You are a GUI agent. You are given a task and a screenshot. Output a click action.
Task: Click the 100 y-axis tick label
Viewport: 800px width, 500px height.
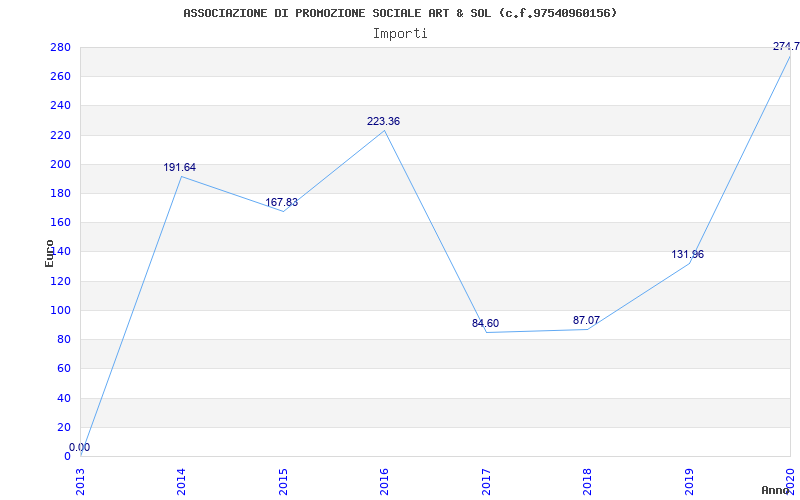pos(60,310)
